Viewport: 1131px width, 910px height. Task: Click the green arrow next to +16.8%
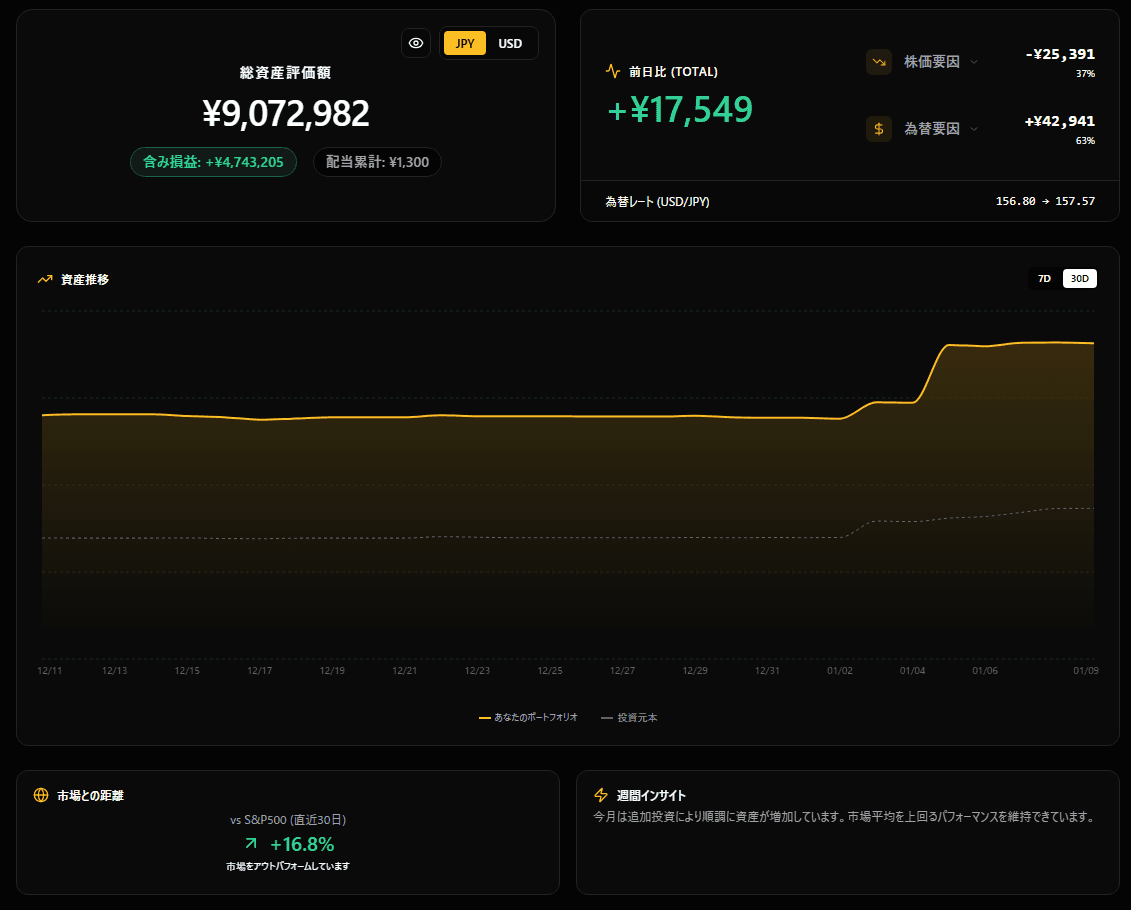pyautogui.click(x=250, y=844)
